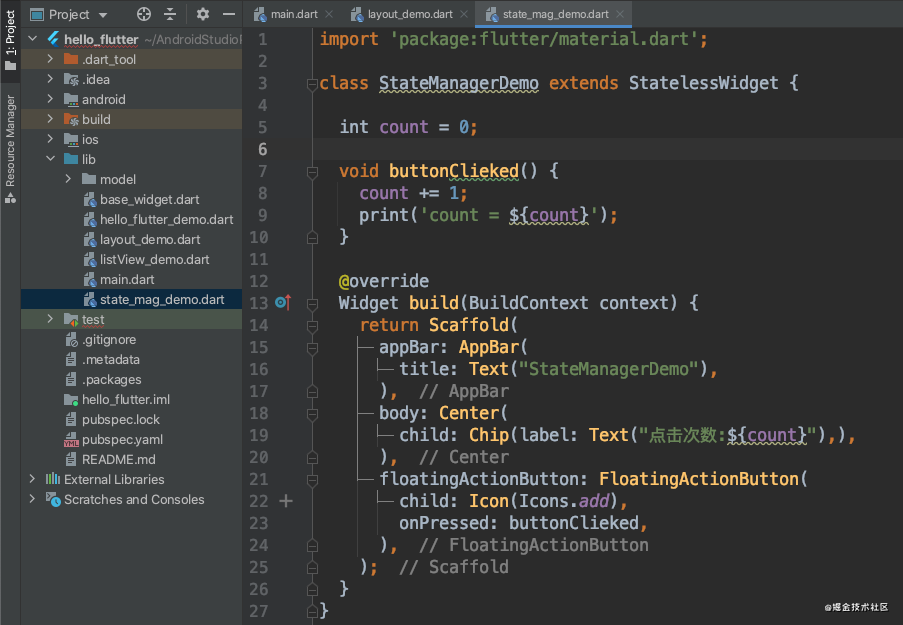
Task: Click Icons.add on line 22
Action: (564, 501)
